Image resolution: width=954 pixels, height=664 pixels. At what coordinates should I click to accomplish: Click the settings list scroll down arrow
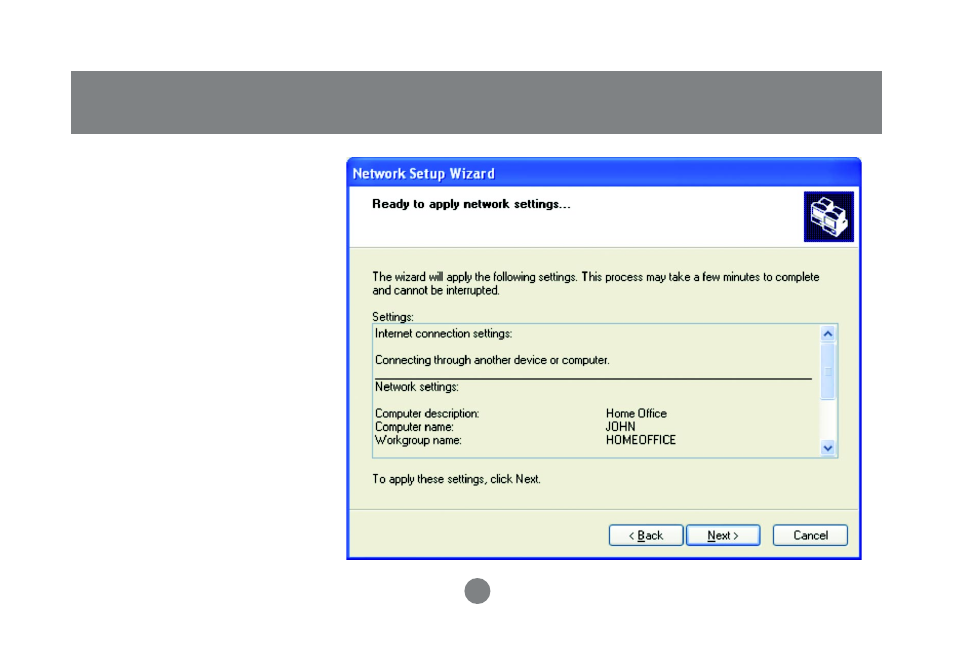827,448
